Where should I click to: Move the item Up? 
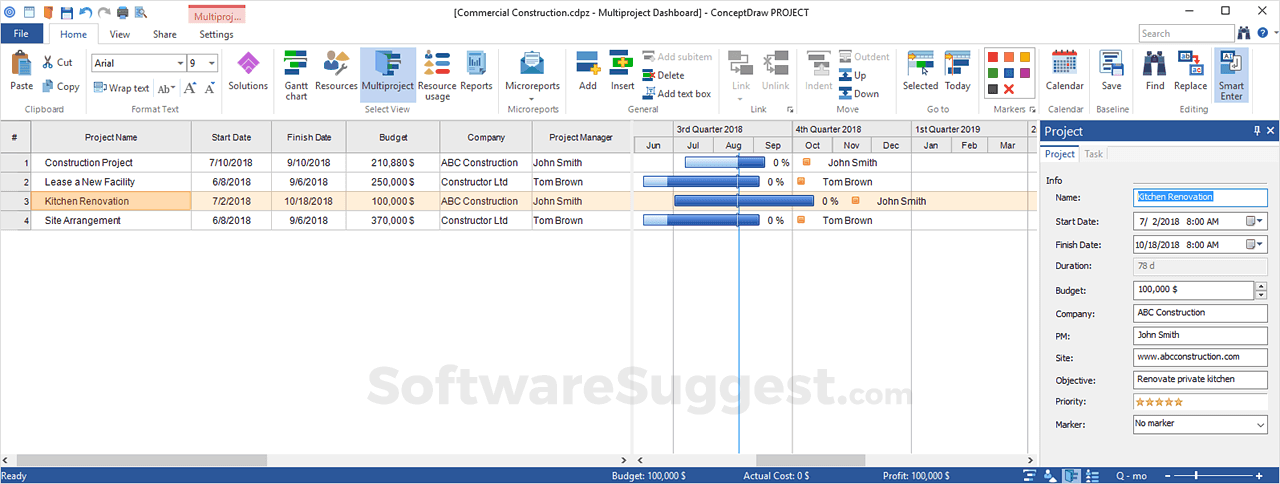pos(853,75)
